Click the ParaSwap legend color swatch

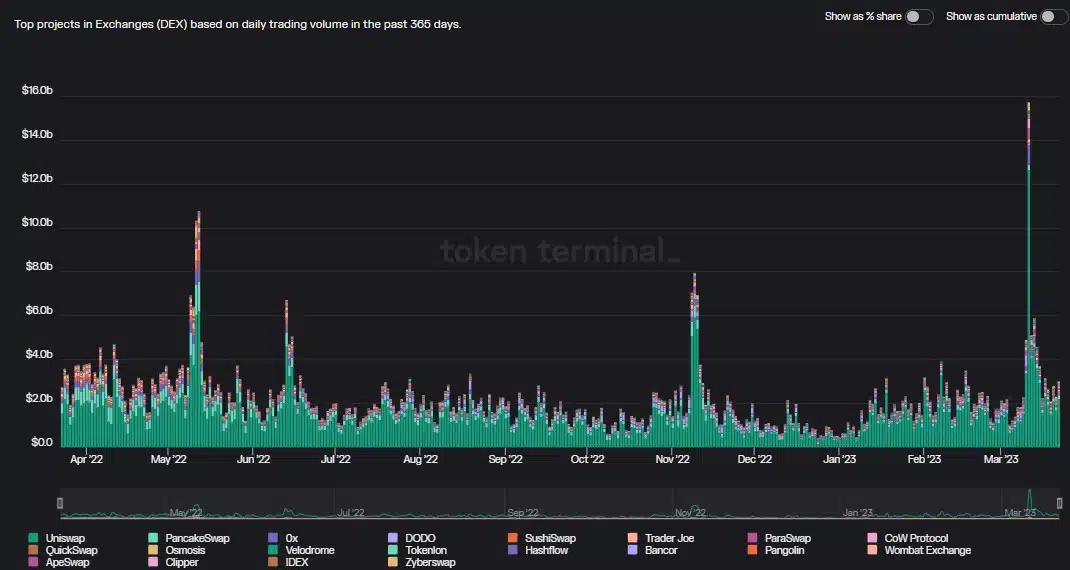(753, 538)
